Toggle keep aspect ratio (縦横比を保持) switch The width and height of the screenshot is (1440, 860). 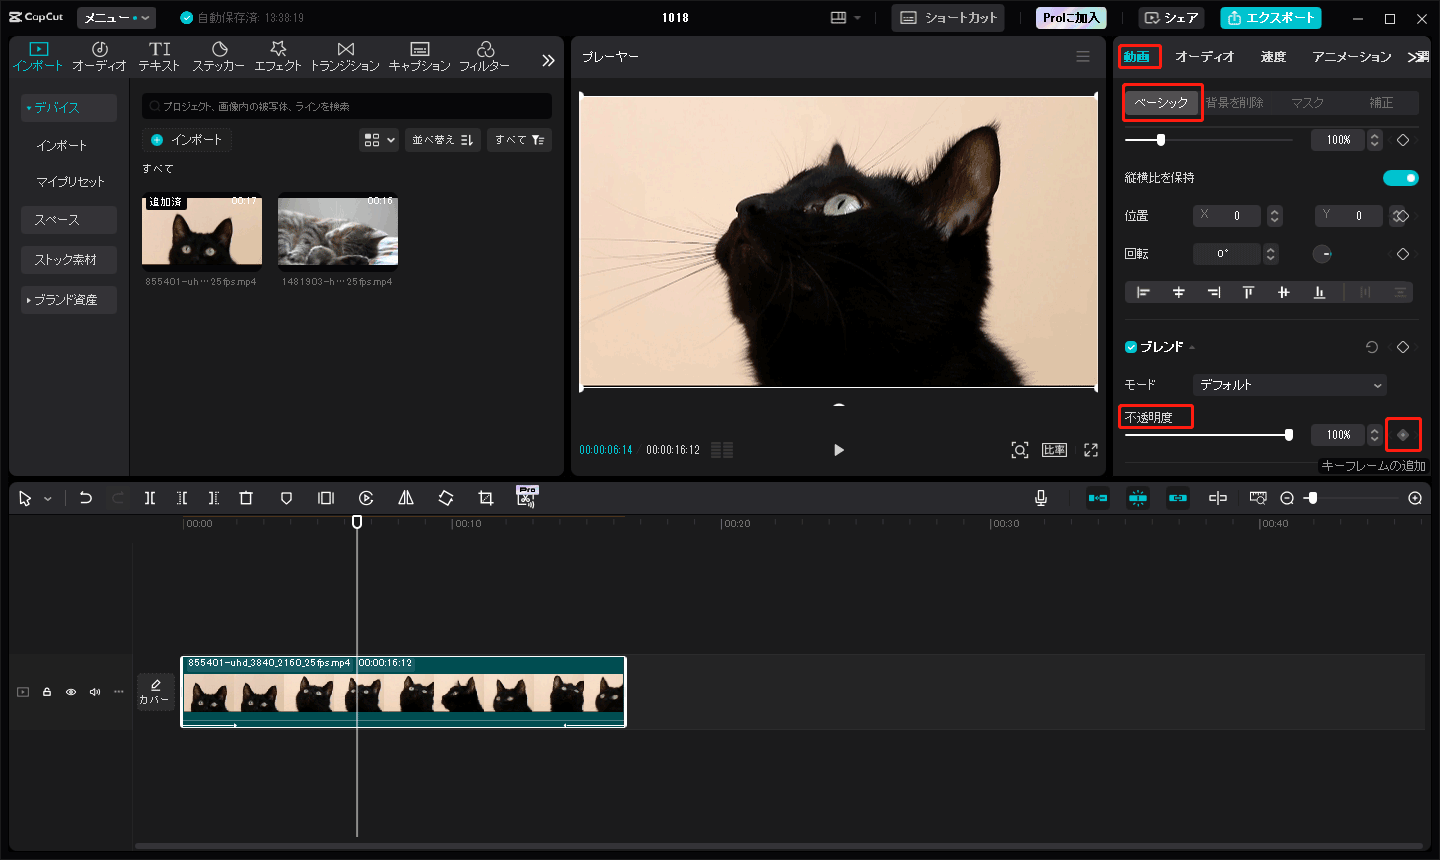(1401, 178)
